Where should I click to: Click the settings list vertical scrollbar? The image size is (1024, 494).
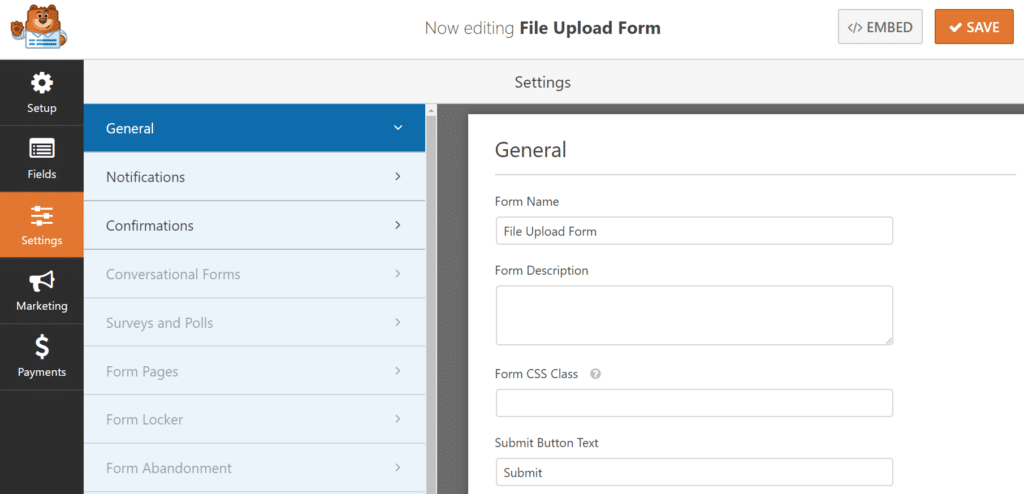tap(432, 300)
